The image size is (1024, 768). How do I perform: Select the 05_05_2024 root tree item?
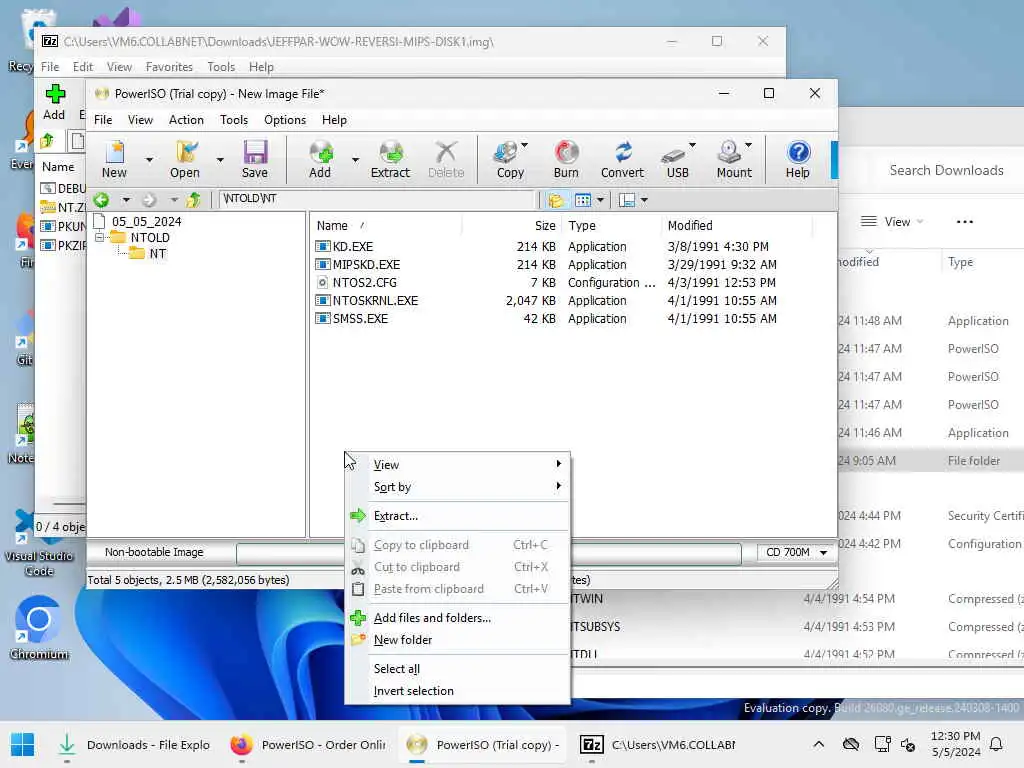click(x=146, y=221)
